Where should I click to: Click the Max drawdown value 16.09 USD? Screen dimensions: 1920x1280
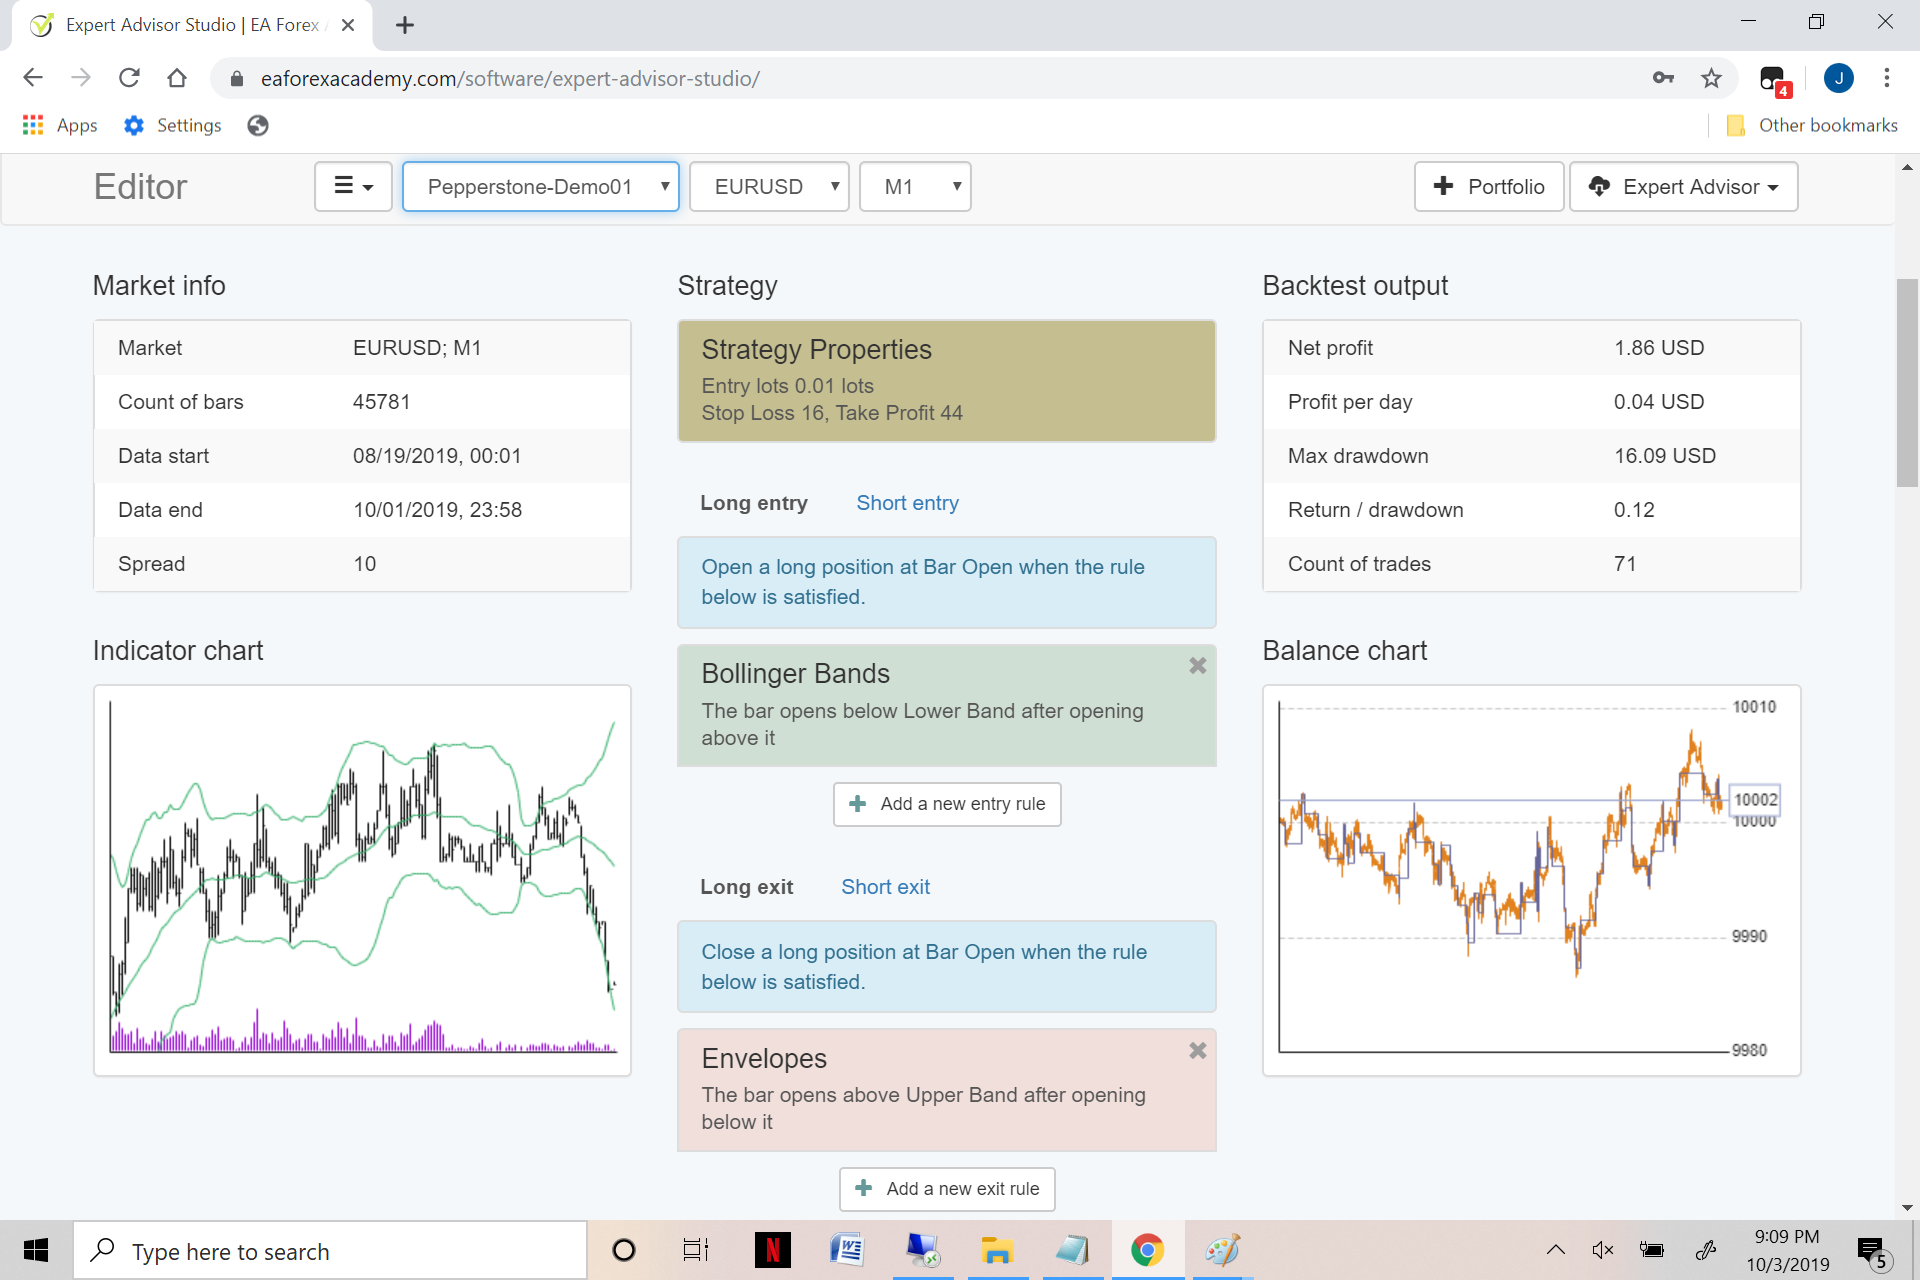point(1665,456)
